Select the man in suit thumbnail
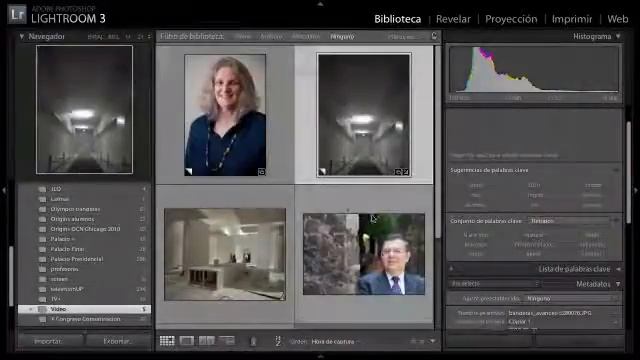Screen dimensions: 640x360 click(x=364, y=254)
